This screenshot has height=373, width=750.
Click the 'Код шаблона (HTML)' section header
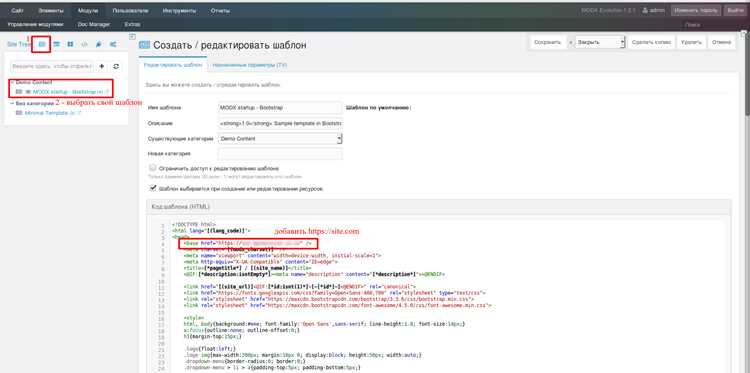[x=438, y=207]
